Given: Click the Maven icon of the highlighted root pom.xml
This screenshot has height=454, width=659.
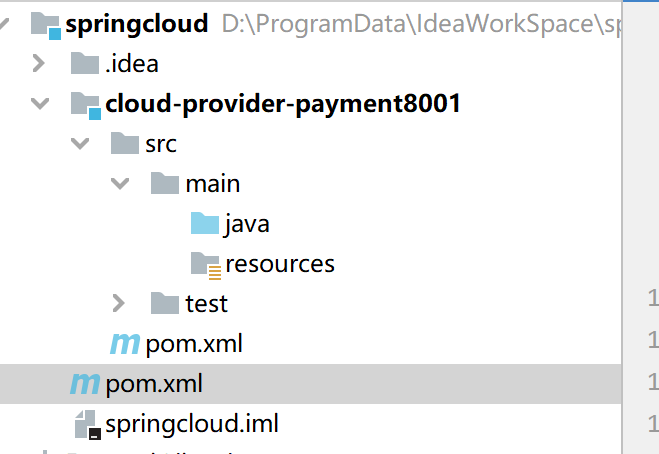Looking at the screenshot, I should pyautogui.click(x=85, y=384).
